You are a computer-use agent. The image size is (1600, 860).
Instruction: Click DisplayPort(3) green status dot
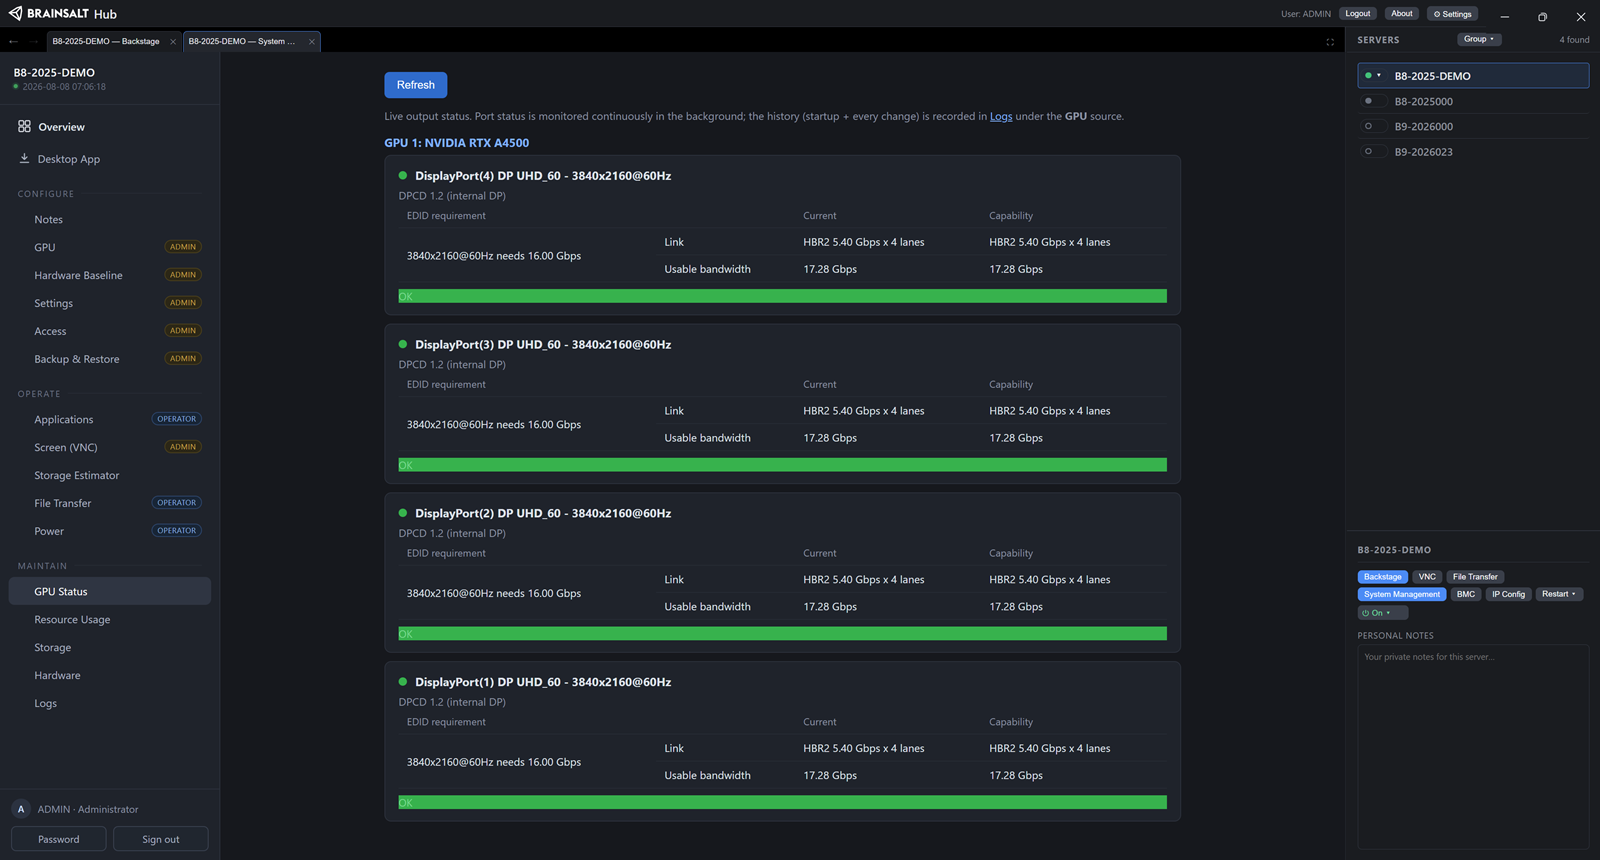[x=403, y=344]
